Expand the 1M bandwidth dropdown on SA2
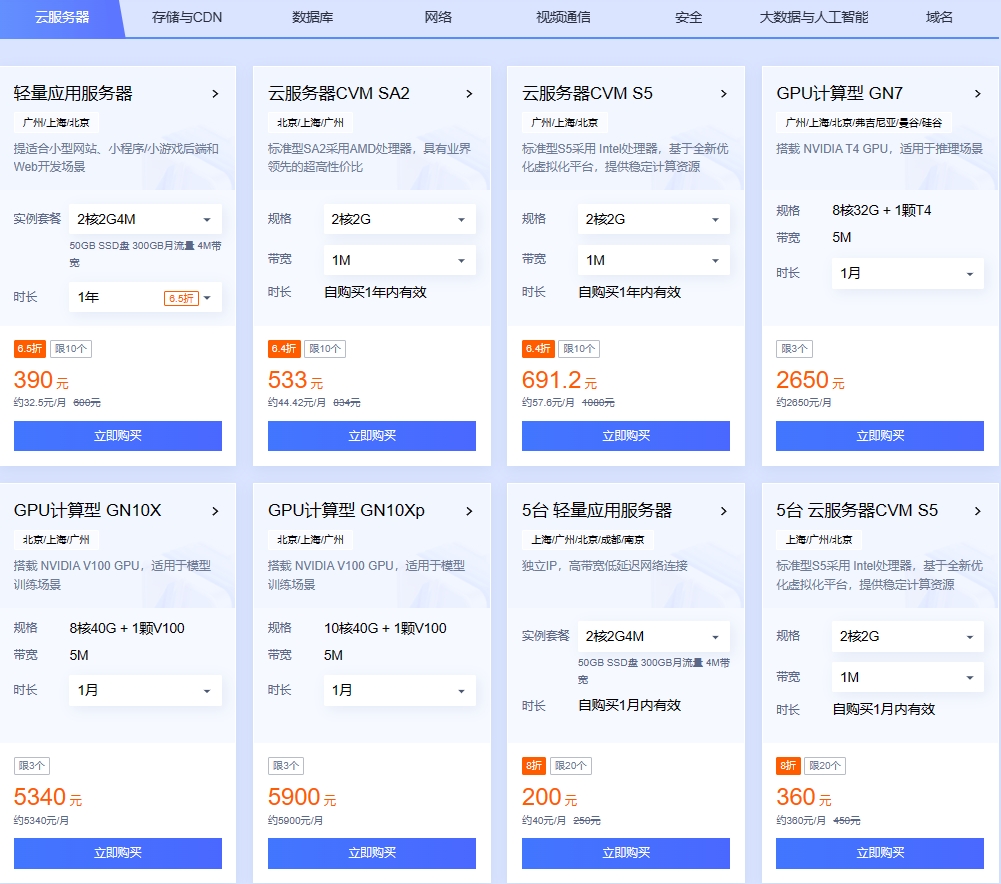 [399, 259]
